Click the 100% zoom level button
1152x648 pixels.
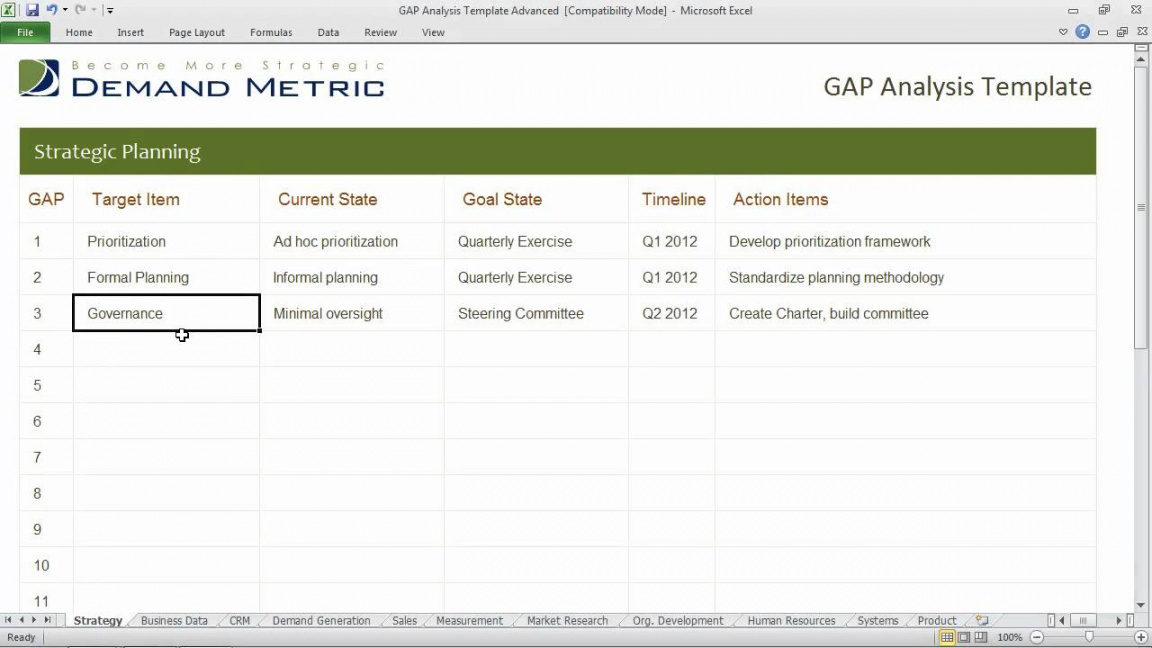[1010, 637]
